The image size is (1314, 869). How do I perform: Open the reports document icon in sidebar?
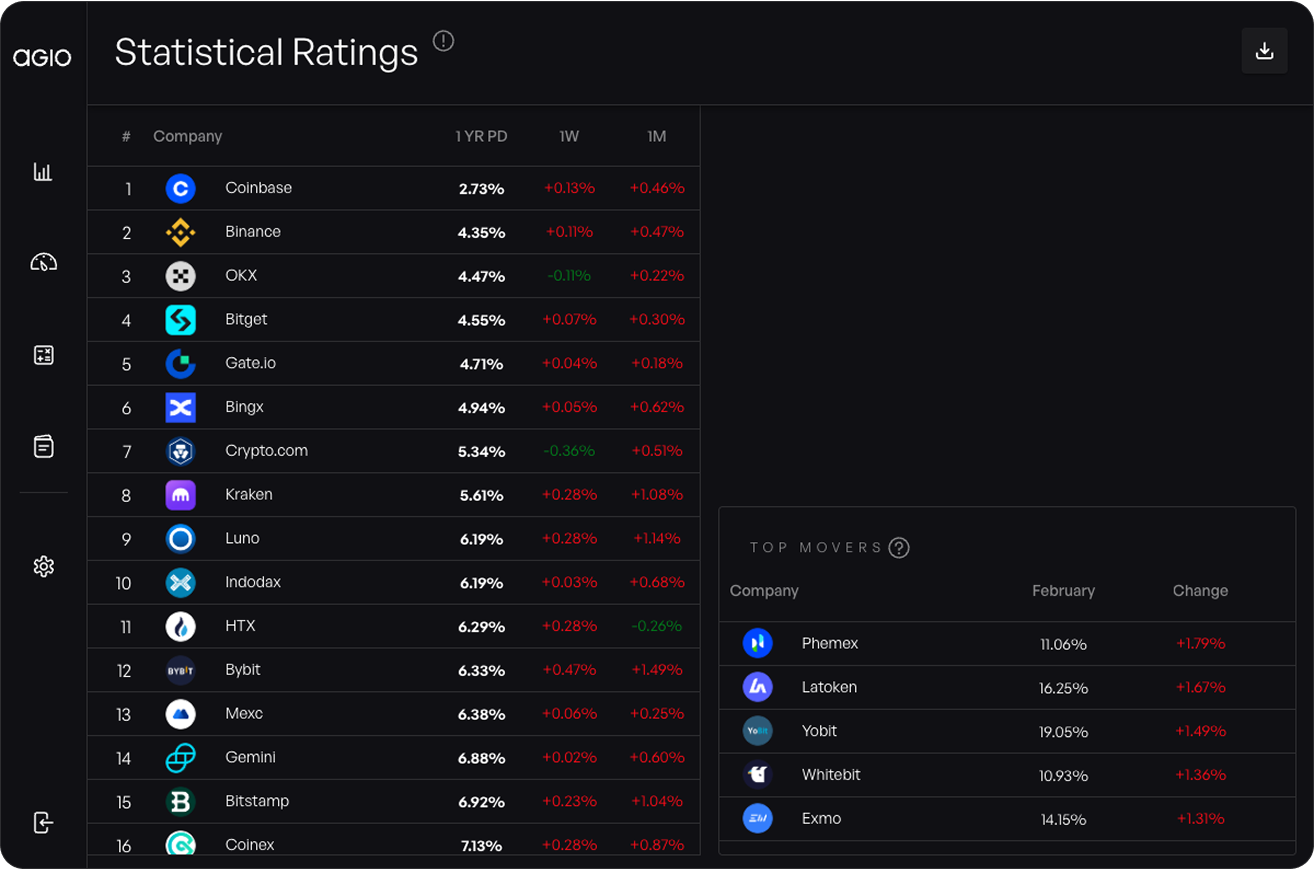43,447
